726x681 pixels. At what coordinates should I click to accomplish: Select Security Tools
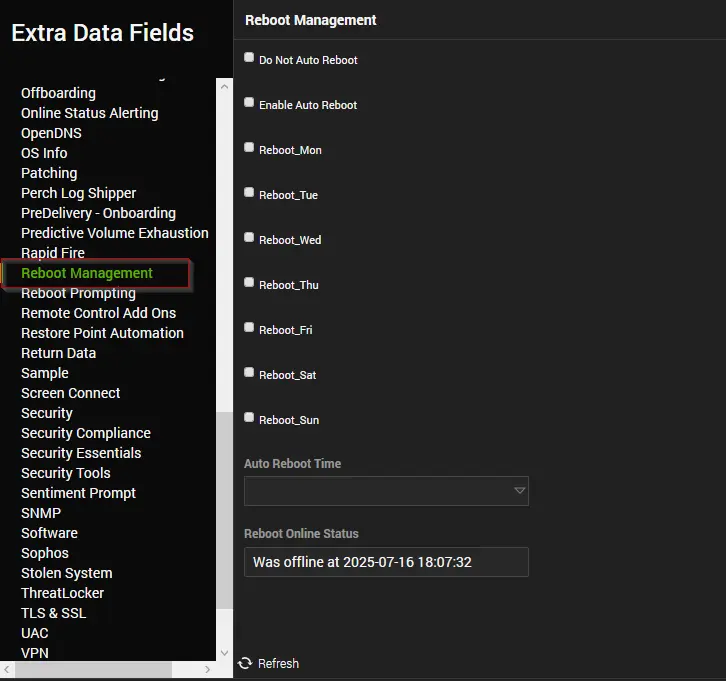[66, 473]
